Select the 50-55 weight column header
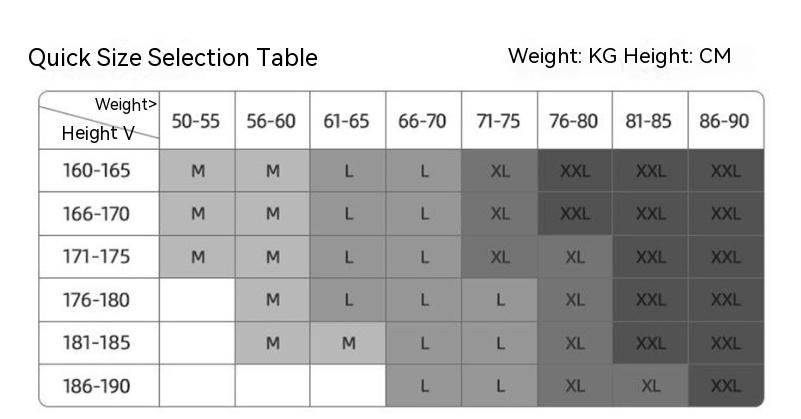Viewport: 801px width, 419px height. 196,121
